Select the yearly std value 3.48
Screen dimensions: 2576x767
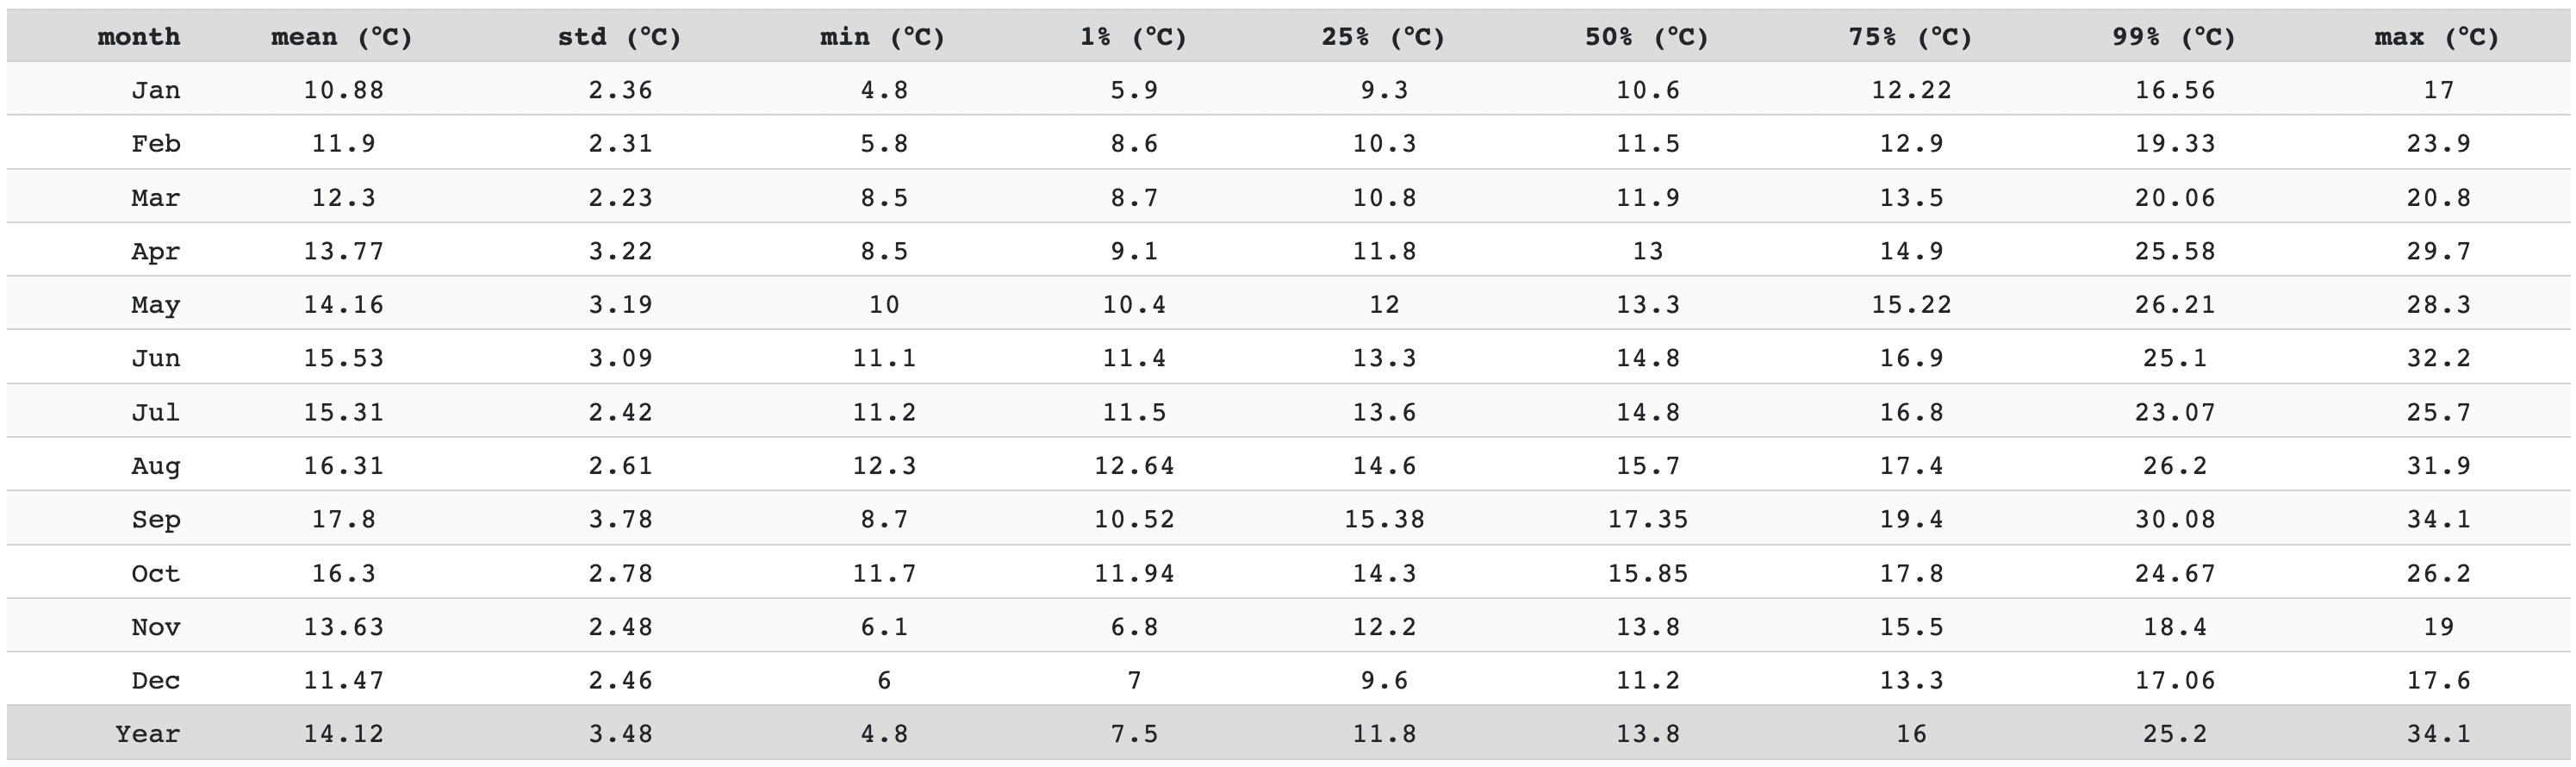[x=620, y=734]
